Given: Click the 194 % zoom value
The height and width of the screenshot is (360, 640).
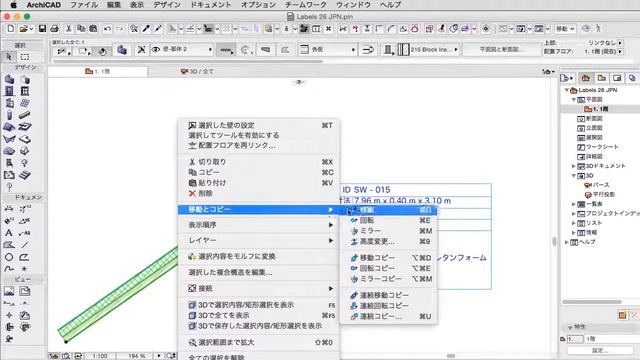Looking at the screenshot, I should 137,356.
